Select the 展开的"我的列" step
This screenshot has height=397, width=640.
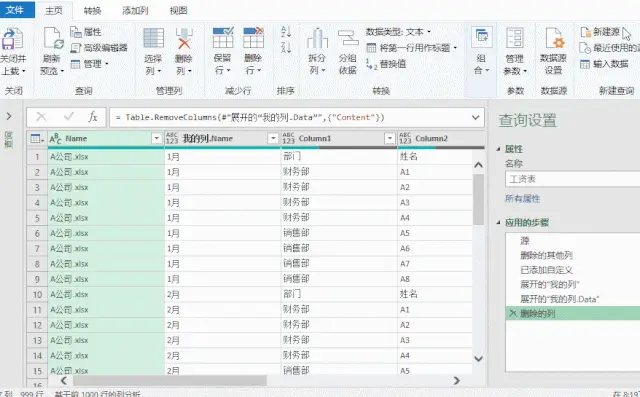pyautogui.click(x=550, y=284)
